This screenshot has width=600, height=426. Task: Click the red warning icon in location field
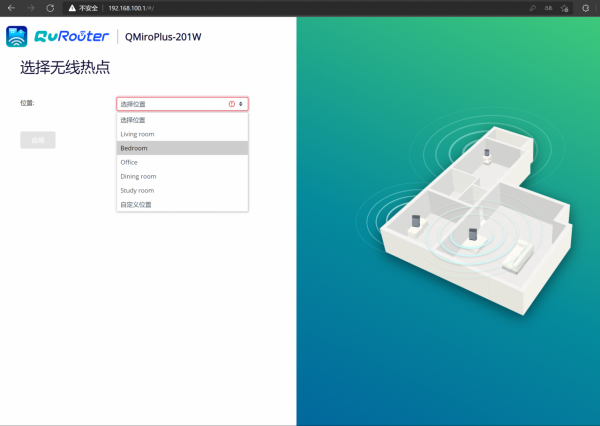coord(232,104)
